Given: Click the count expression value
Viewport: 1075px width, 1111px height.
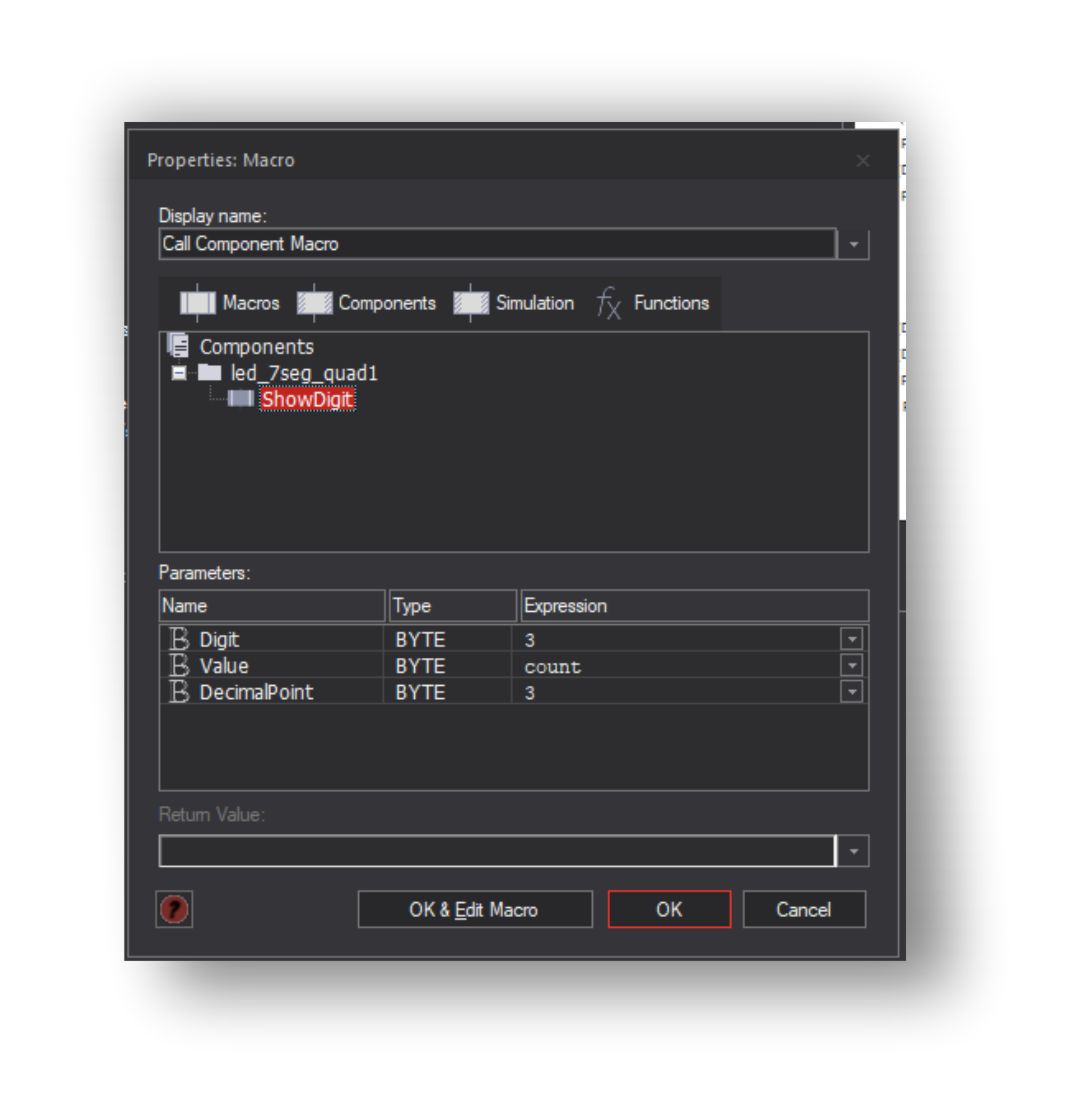Looking at the screenshot, I should click(x=553, y=667).
